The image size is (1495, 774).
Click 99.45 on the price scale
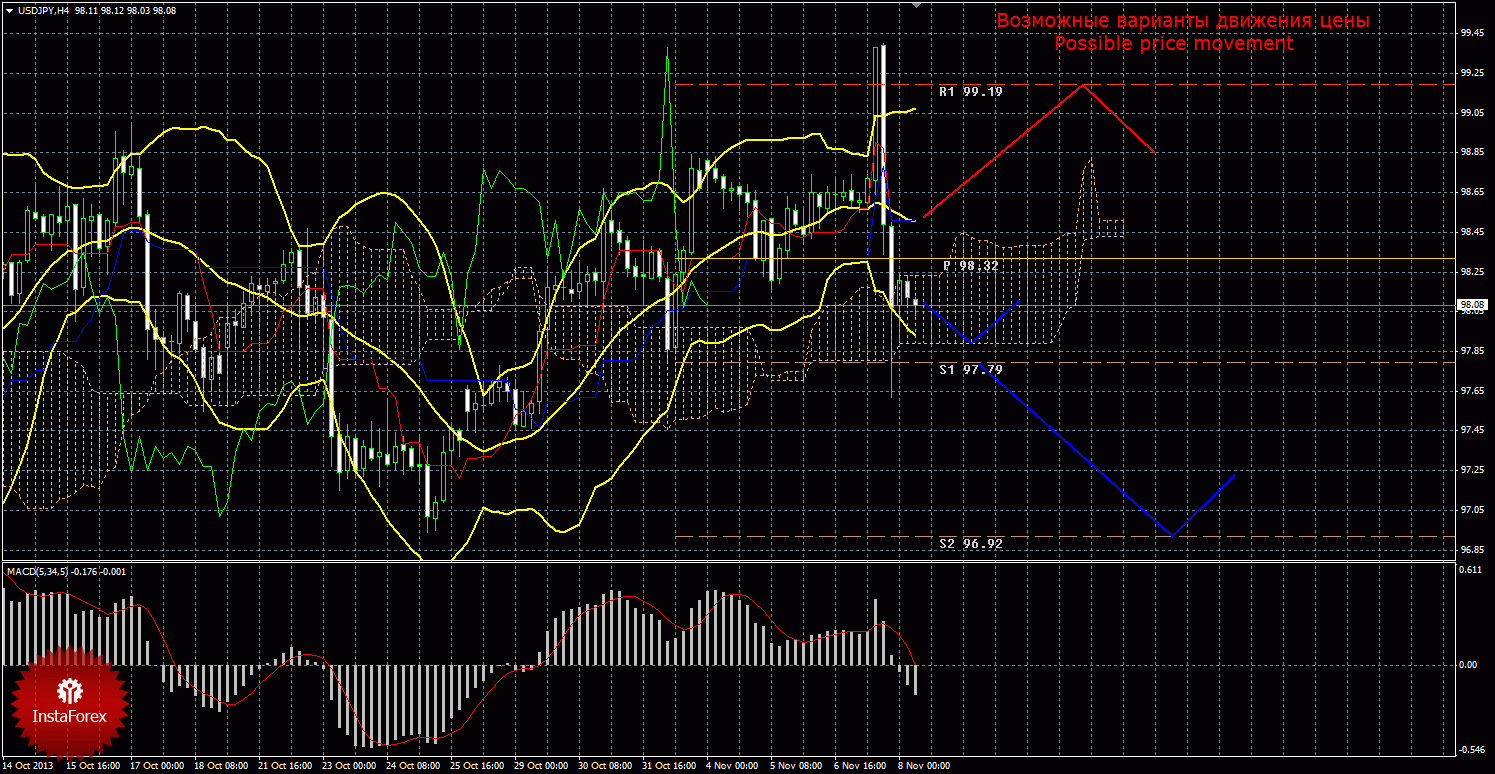1472,33
